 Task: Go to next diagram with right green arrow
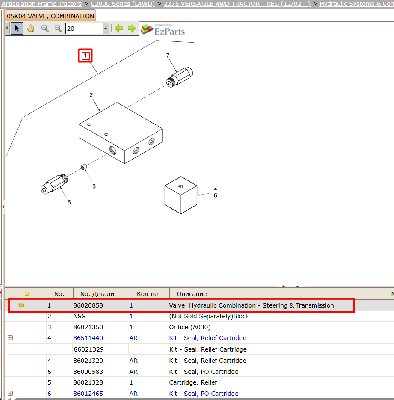(x=132, y=28)
